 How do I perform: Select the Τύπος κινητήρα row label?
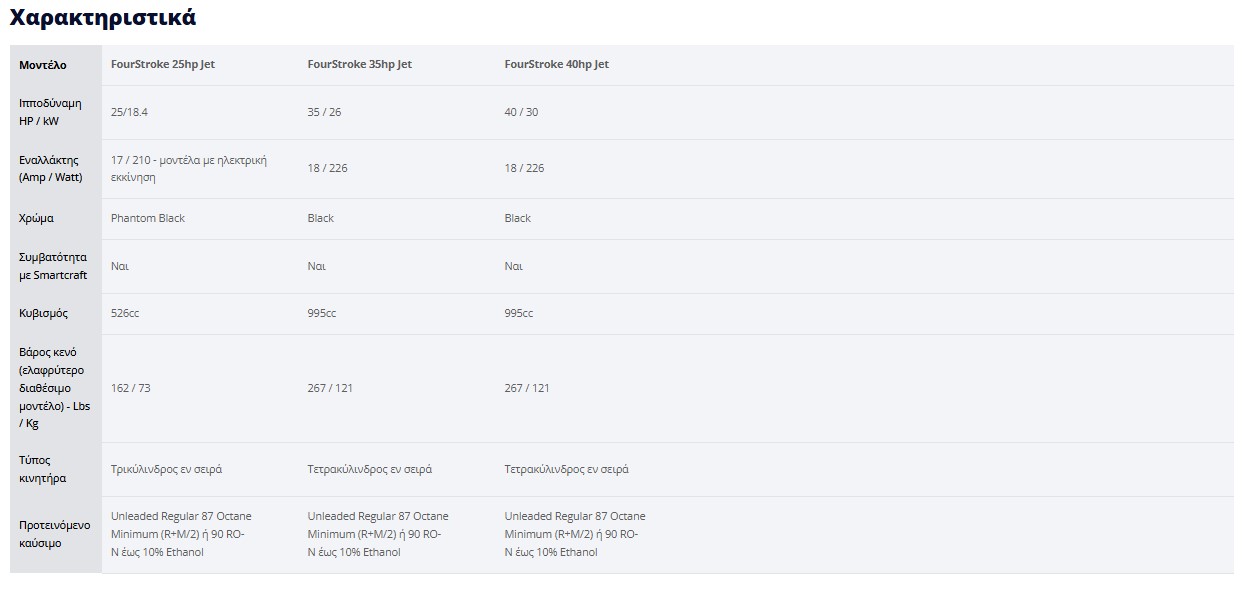[x=43, y=470]
